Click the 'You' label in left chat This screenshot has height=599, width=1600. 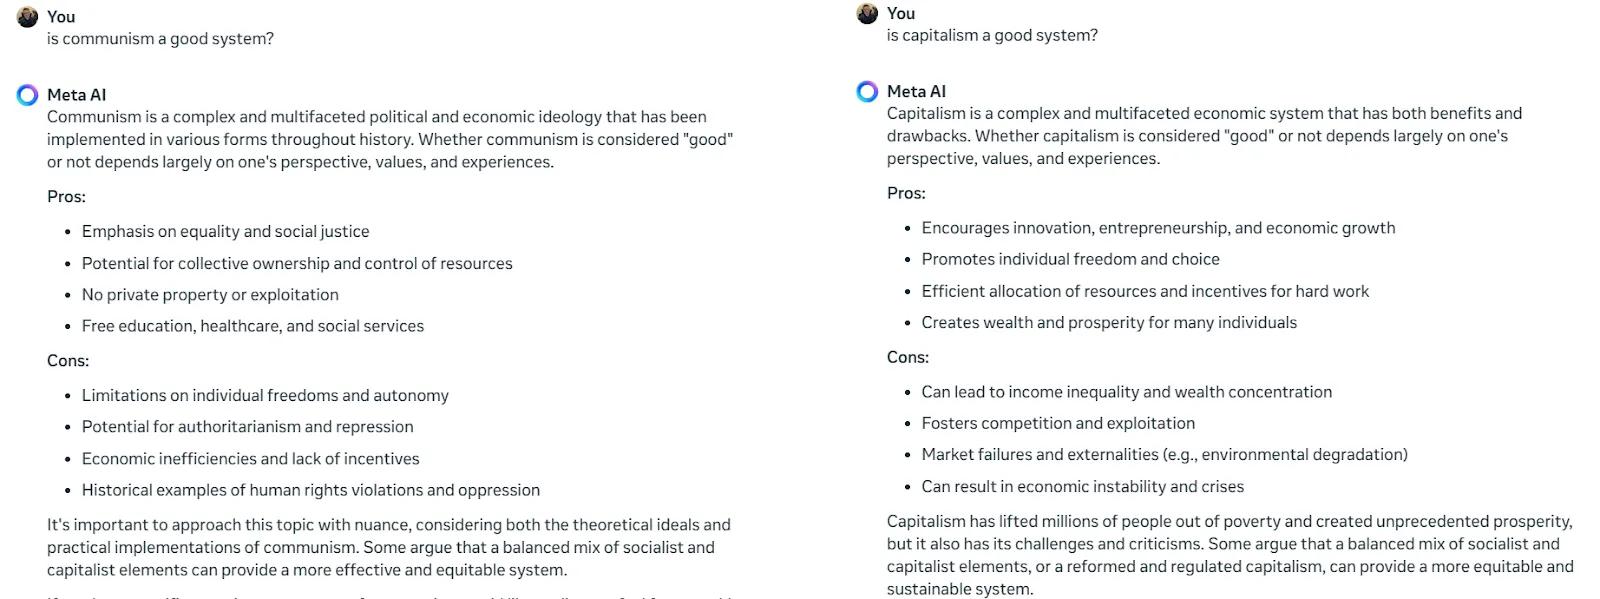pyautogui.click(x=61, y=17)
